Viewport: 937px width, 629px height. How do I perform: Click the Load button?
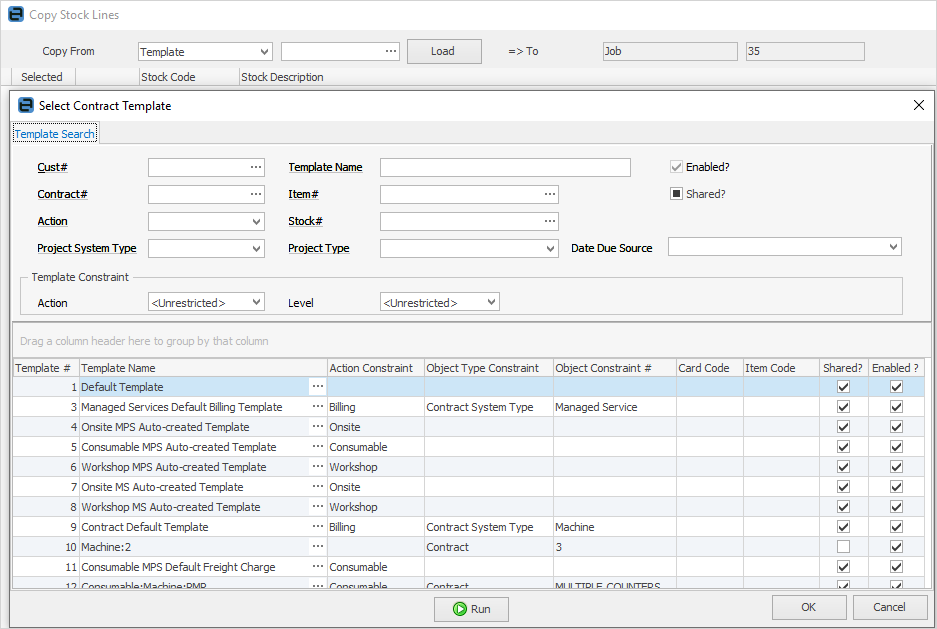tap(443, 51)
